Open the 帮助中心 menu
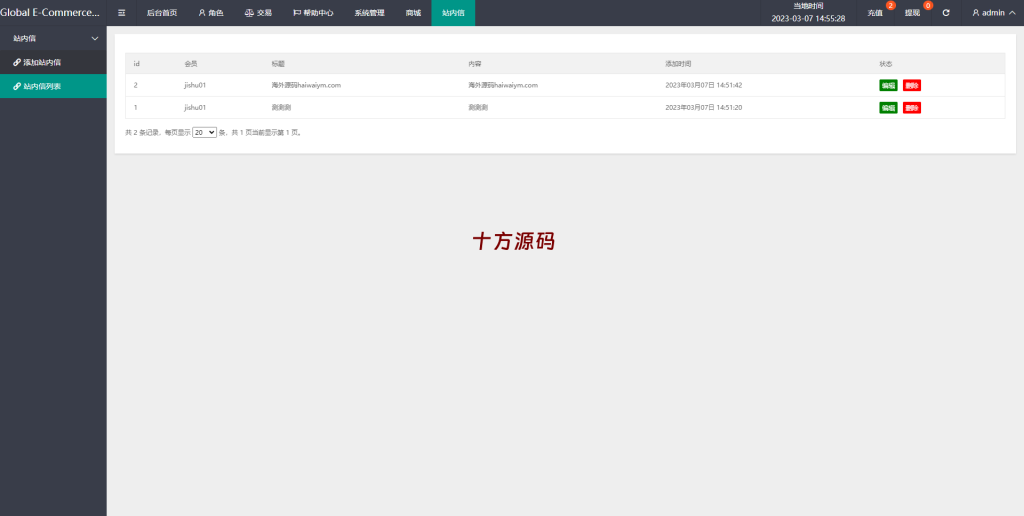Image resolution: width=1024 pixels, height=516 pixels. pos(313,13)
